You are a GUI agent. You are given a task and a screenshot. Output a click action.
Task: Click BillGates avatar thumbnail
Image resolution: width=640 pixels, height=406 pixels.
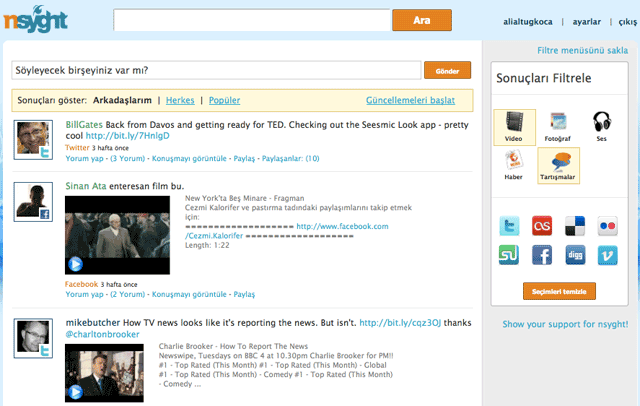[x=33, y=140]
